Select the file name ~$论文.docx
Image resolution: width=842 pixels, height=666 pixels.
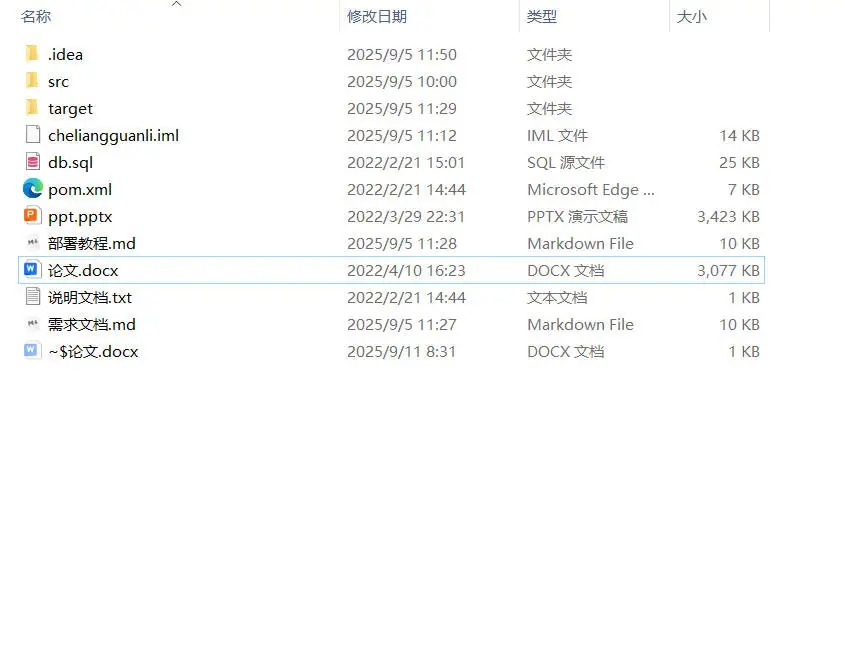(x=93, y=351)
